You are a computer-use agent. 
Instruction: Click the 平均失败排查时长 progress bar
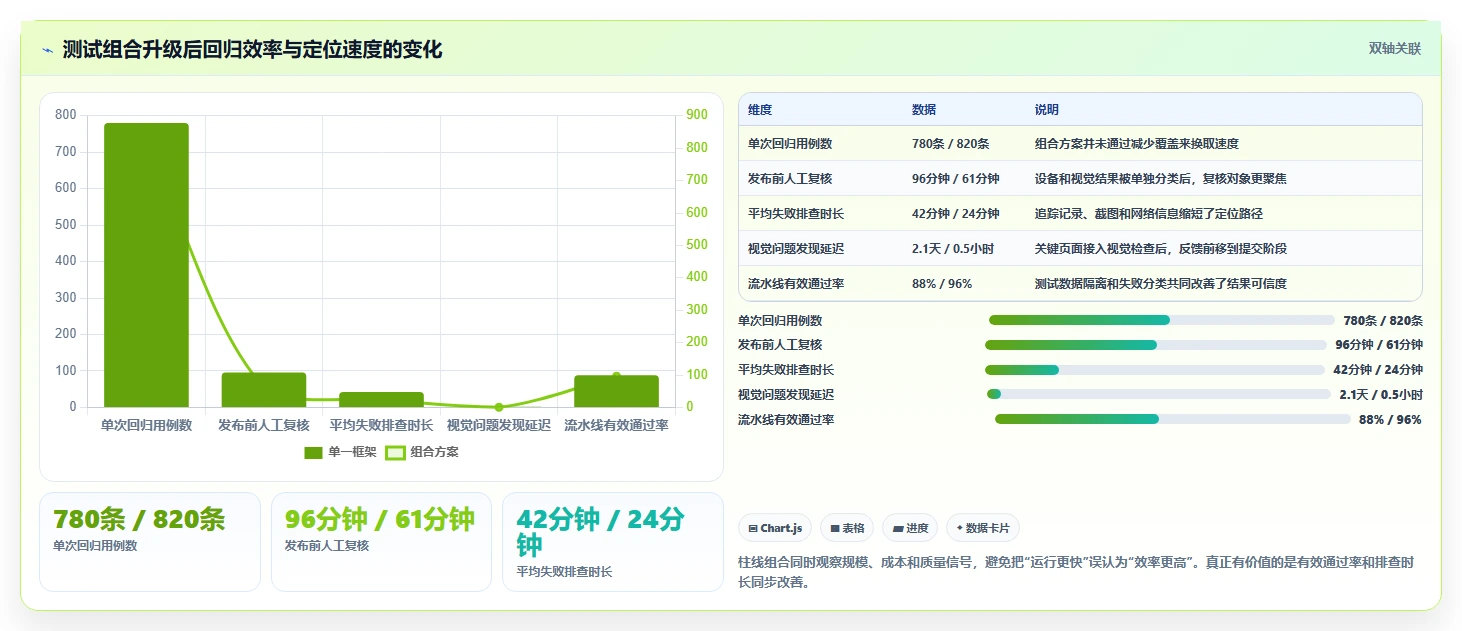[x=1155, y=370]
